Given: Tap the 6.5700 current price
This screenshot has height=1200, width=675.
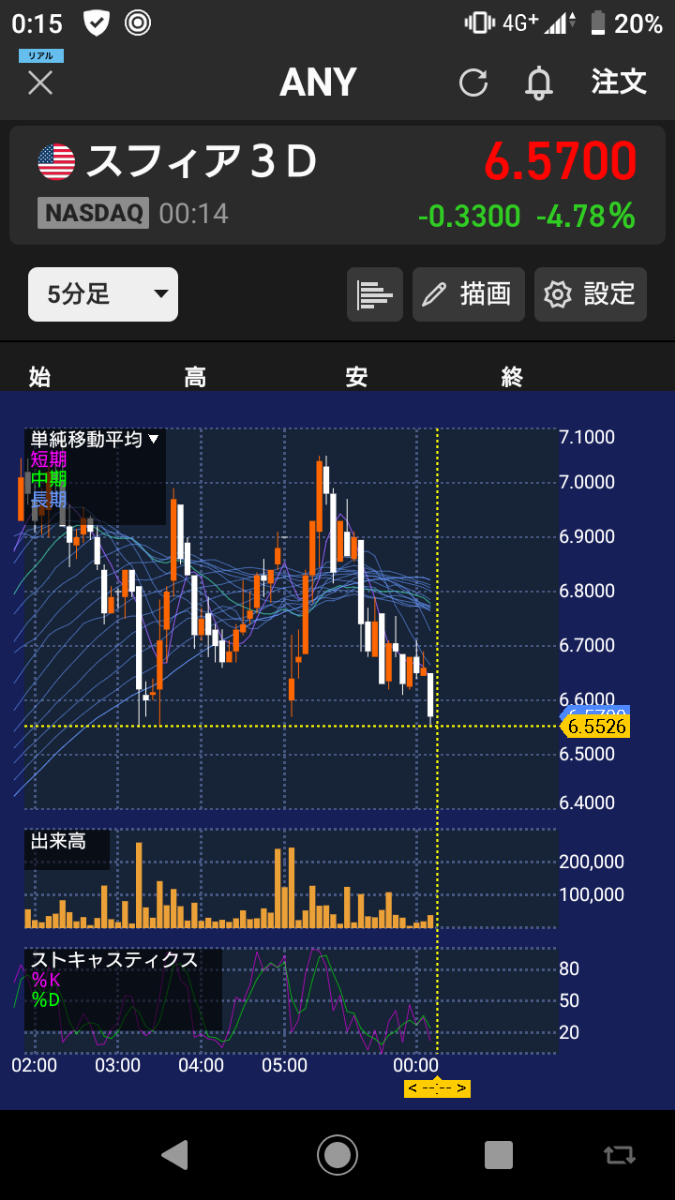Looking at the screenshot, I should 560,161.
